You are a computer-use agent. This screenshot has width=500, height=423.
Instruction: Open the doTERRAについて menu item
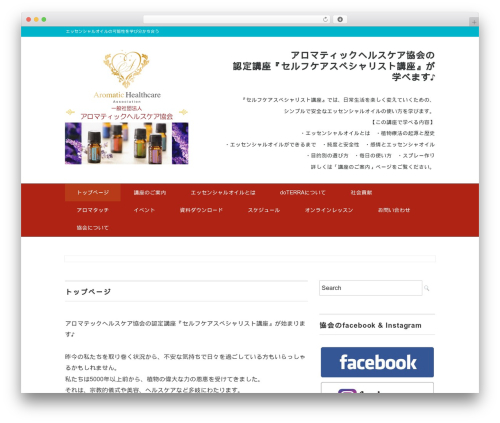[302, 192]
